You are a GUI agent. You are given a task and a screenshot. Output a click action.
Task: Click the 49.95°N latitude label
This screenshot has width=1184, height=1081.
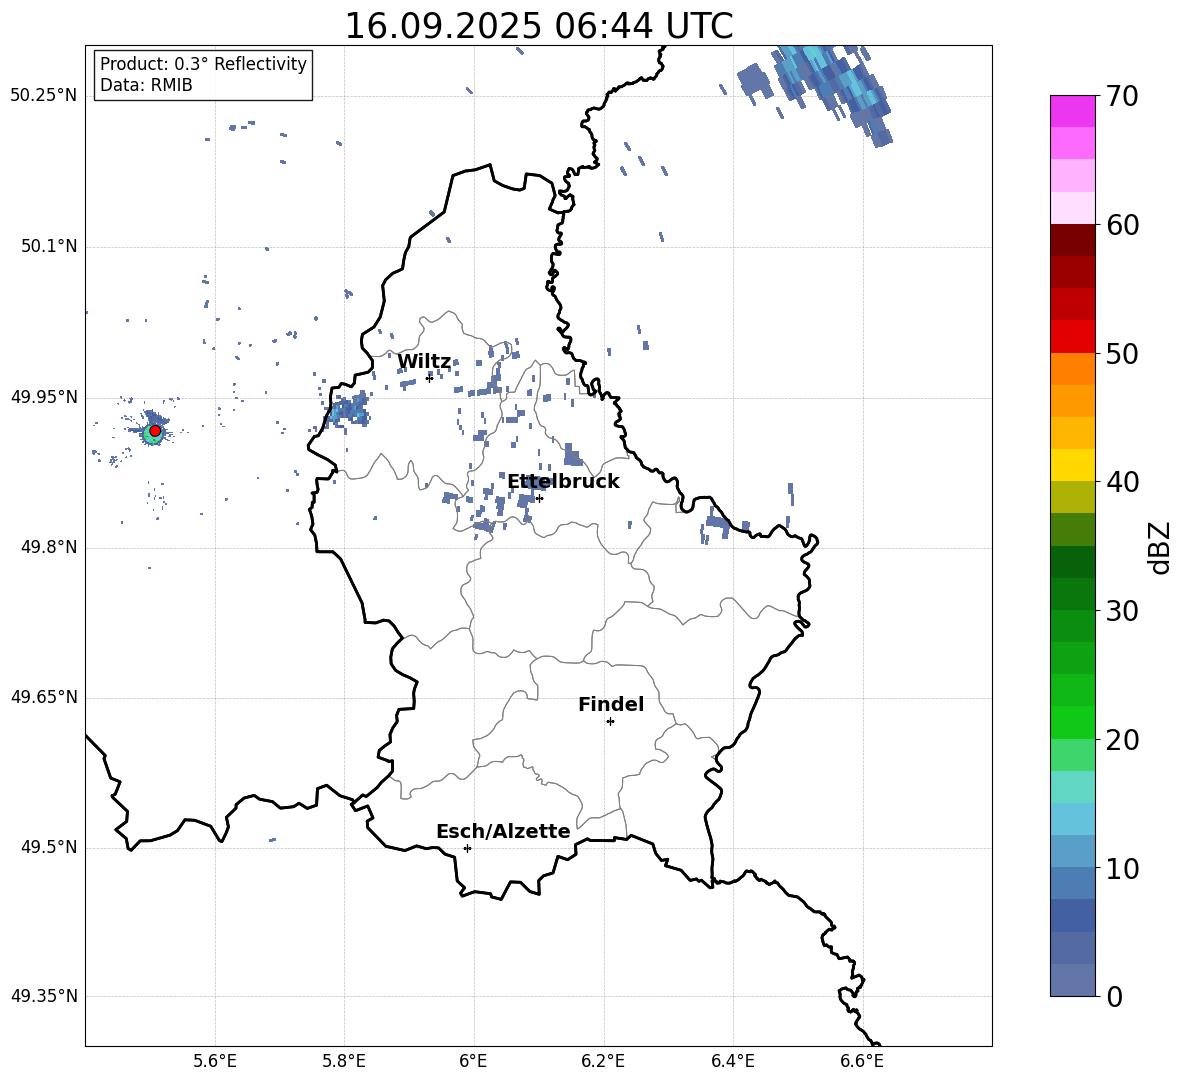pyautogui.click(x=44, y=397)
